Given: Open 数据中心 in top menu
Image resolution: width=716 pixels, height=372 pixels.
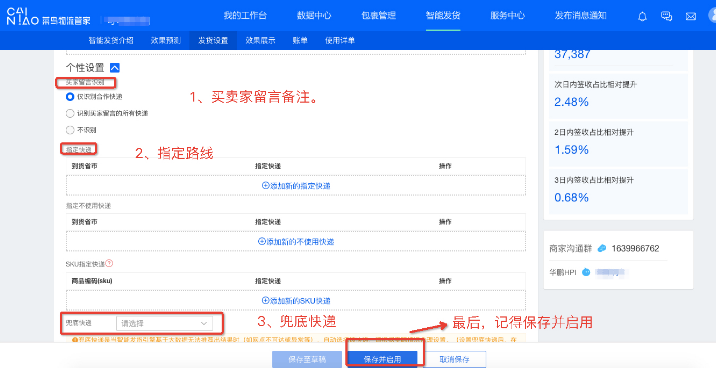Looking at the screenshot, I should coord(314,16).
